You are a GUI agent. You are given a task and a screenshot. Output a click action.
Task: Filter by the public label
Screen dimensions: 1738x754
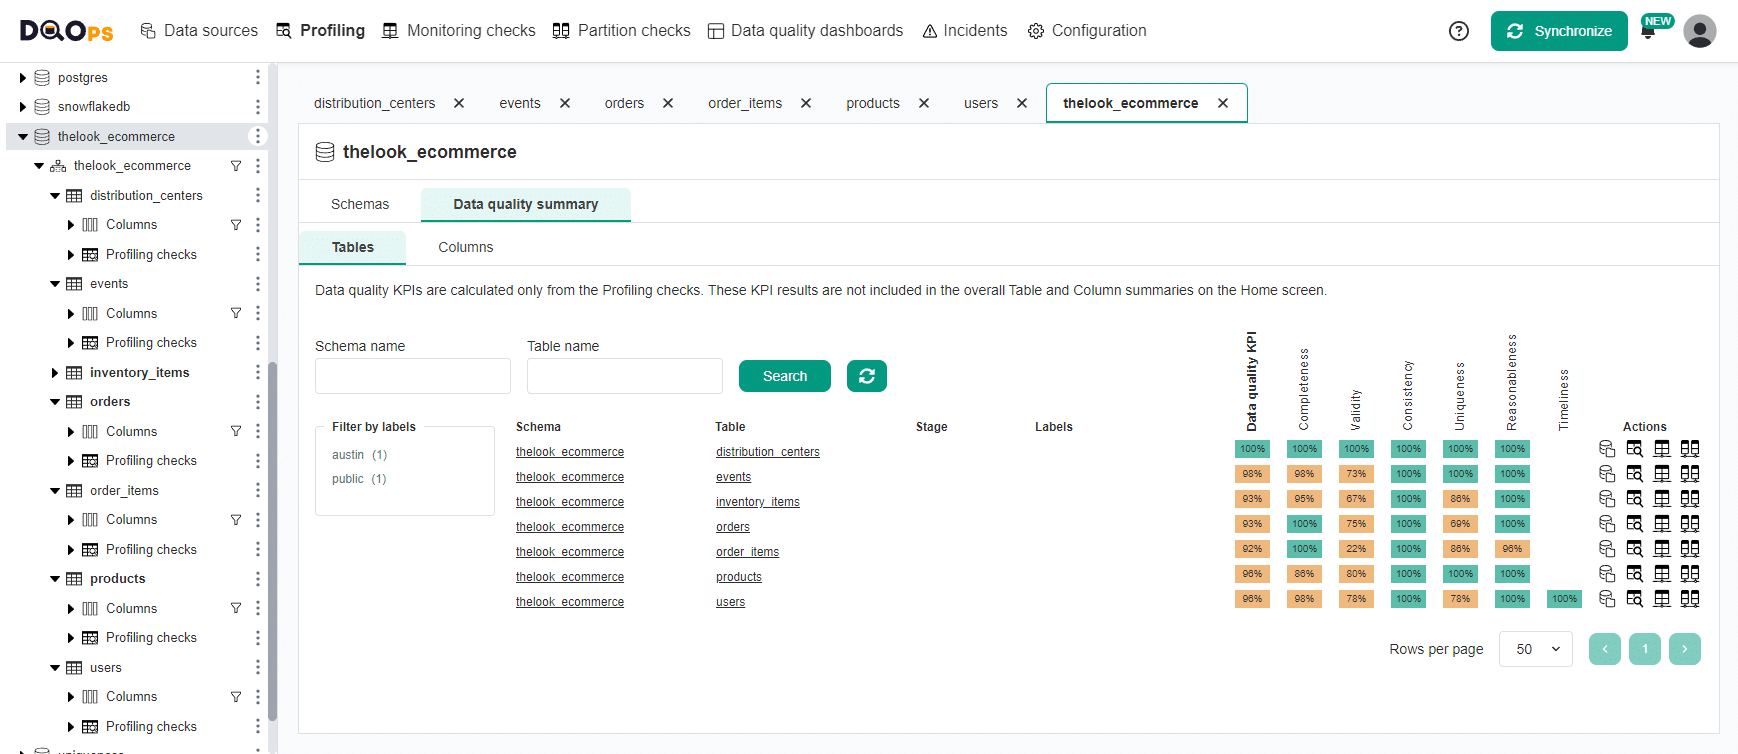point(359,479)
